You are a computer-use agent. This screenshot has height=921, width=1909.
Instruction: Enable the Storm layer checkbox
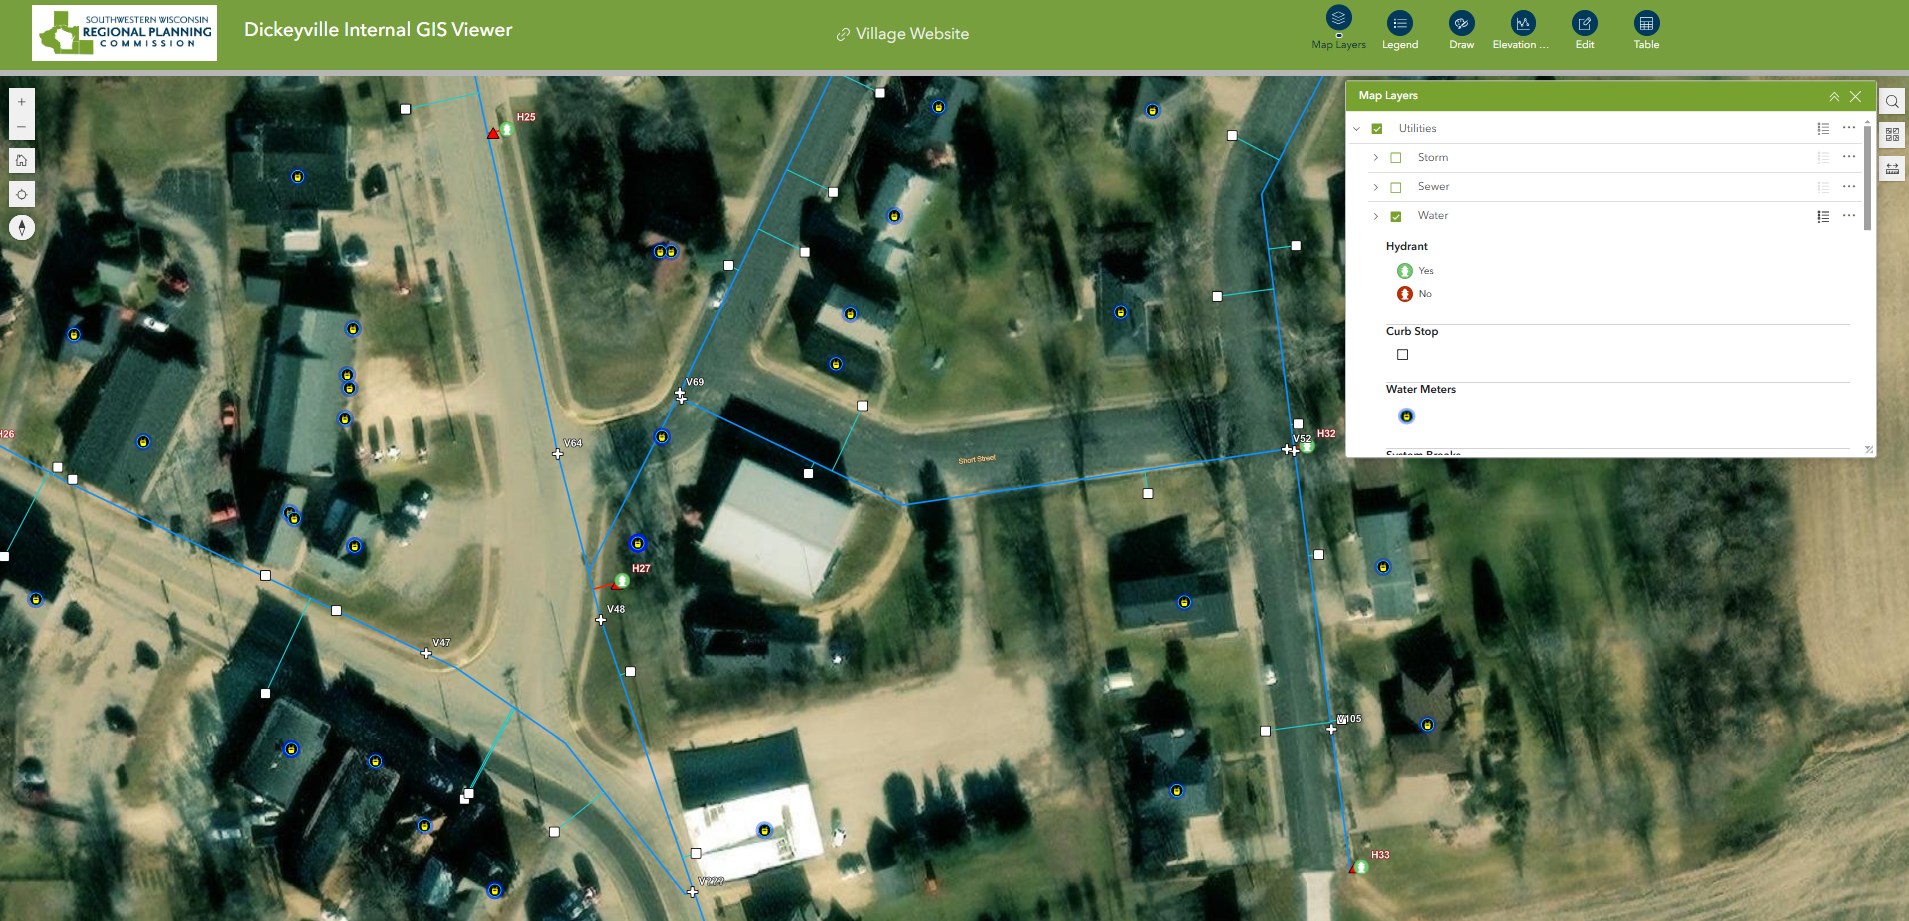(1396, 158)
